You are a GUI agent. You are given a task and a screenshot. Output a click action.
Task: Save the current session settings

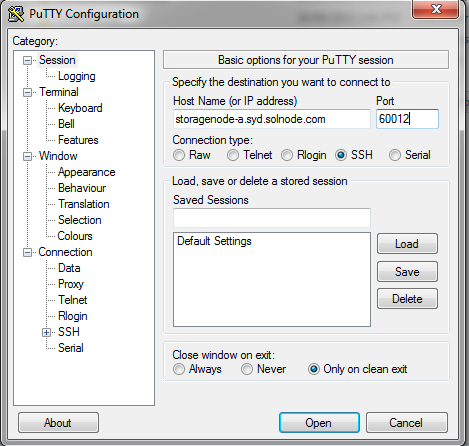pyautogui.click(x=407, y=272)
